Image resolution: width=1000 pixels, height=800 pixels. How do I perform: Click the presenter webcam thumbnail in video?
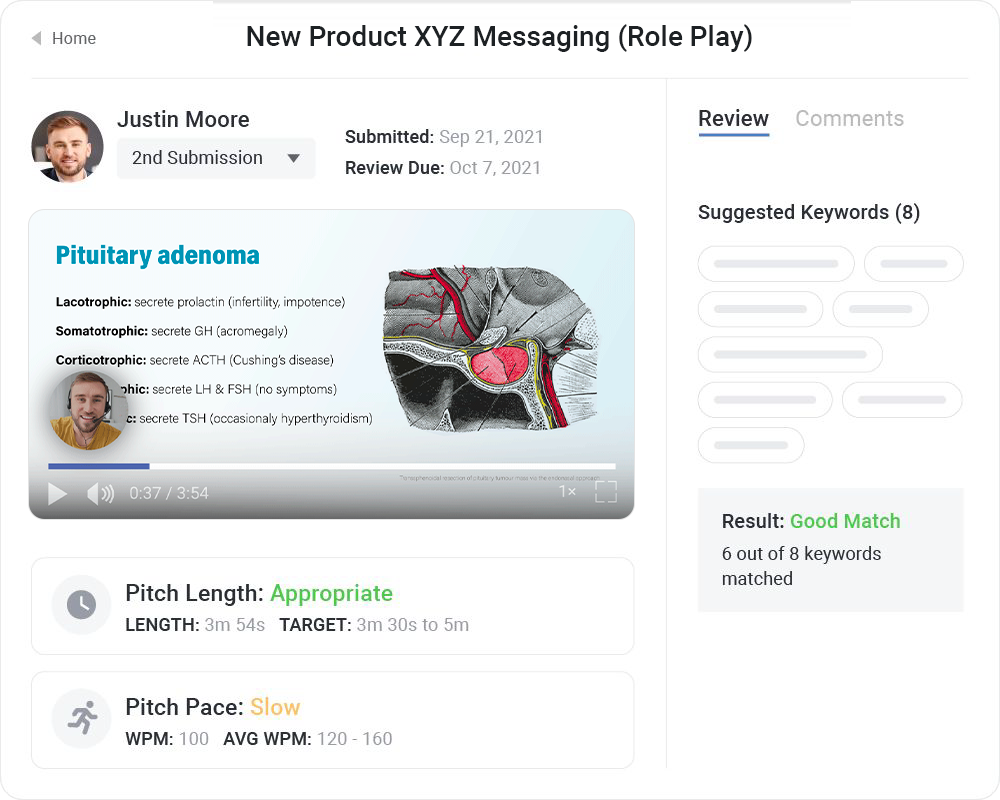(88, 410)
